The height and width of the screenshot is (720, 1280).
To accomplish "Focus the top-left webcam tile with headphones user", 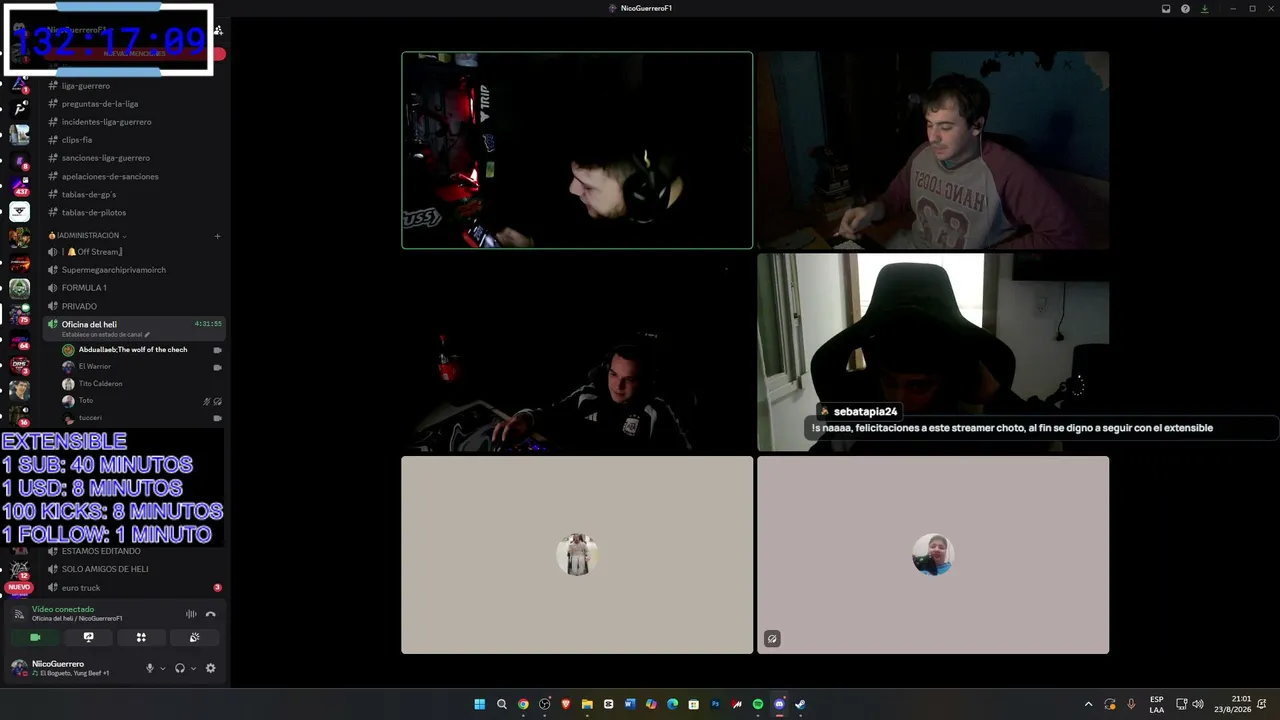I will click(577, 150).
